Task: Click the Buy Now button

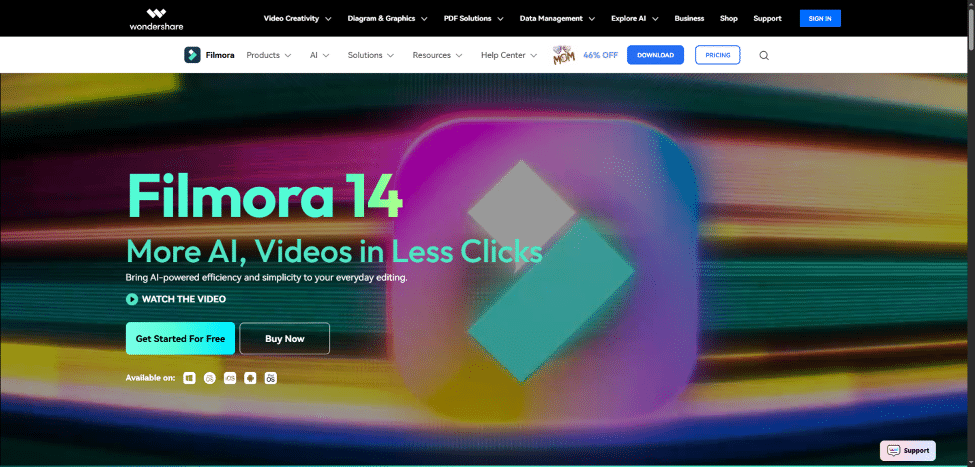Action: pyautogui.click(x=285, y=338)
